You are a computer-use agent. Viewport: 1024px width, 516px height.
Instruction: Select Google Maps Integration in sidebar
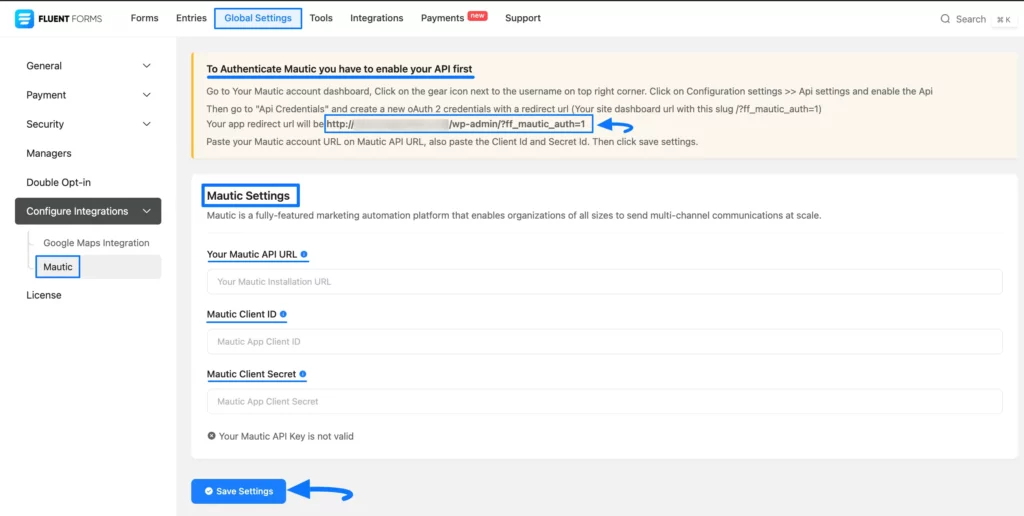(96, 243)
